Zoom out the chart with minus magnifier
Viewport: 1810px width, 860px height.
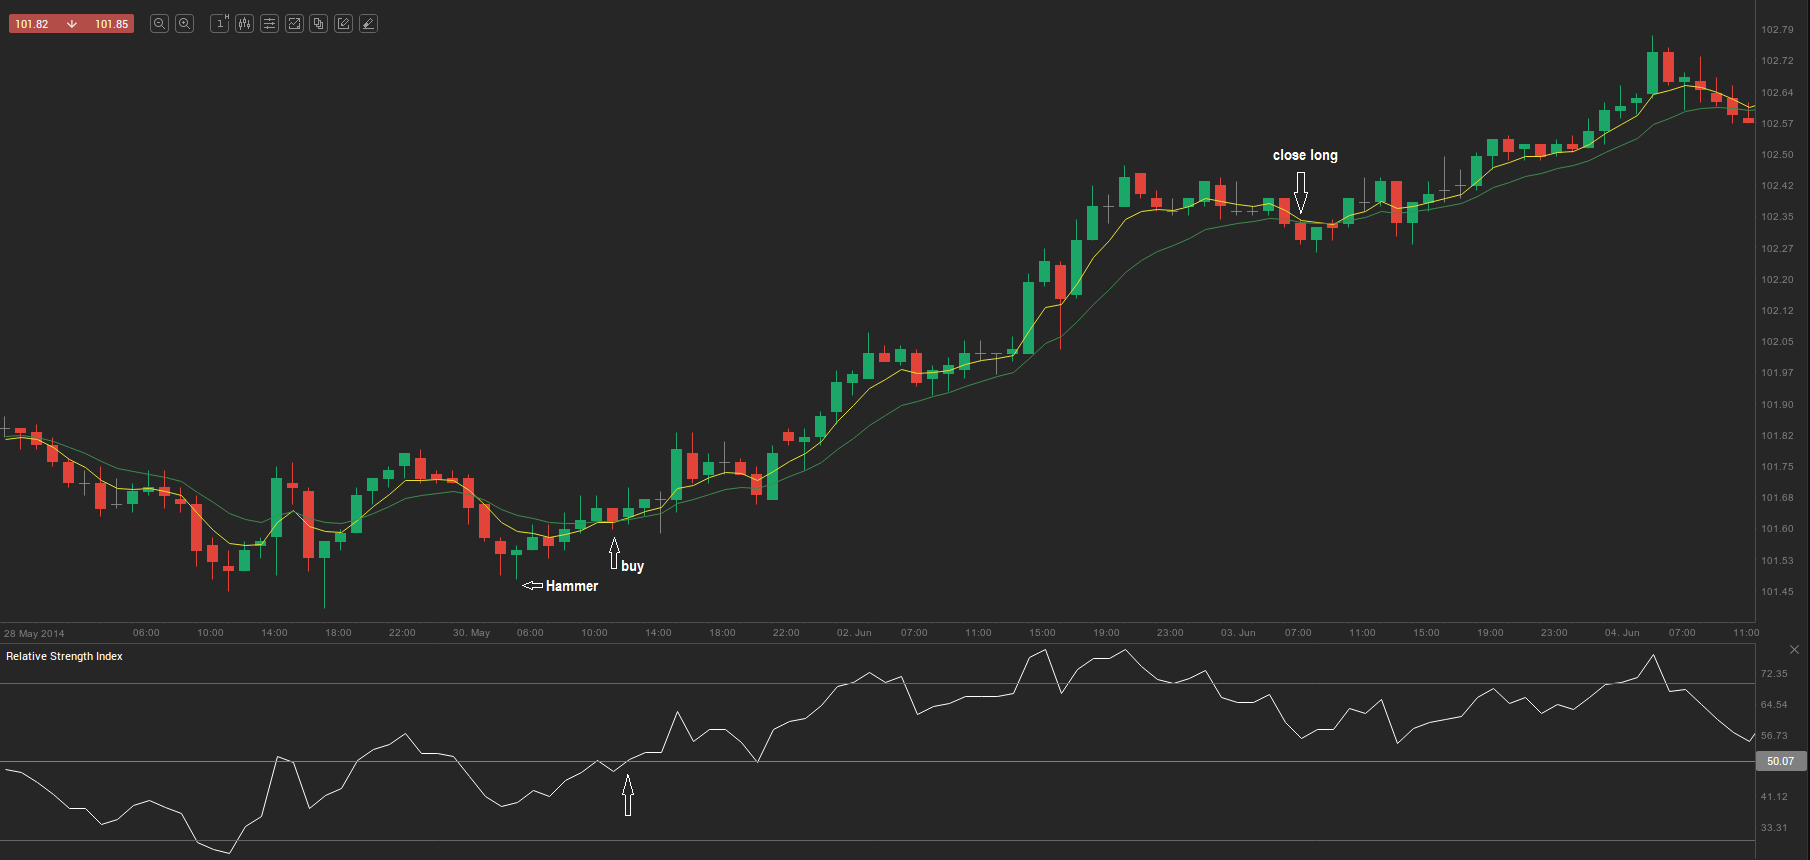tap(159, 24)
